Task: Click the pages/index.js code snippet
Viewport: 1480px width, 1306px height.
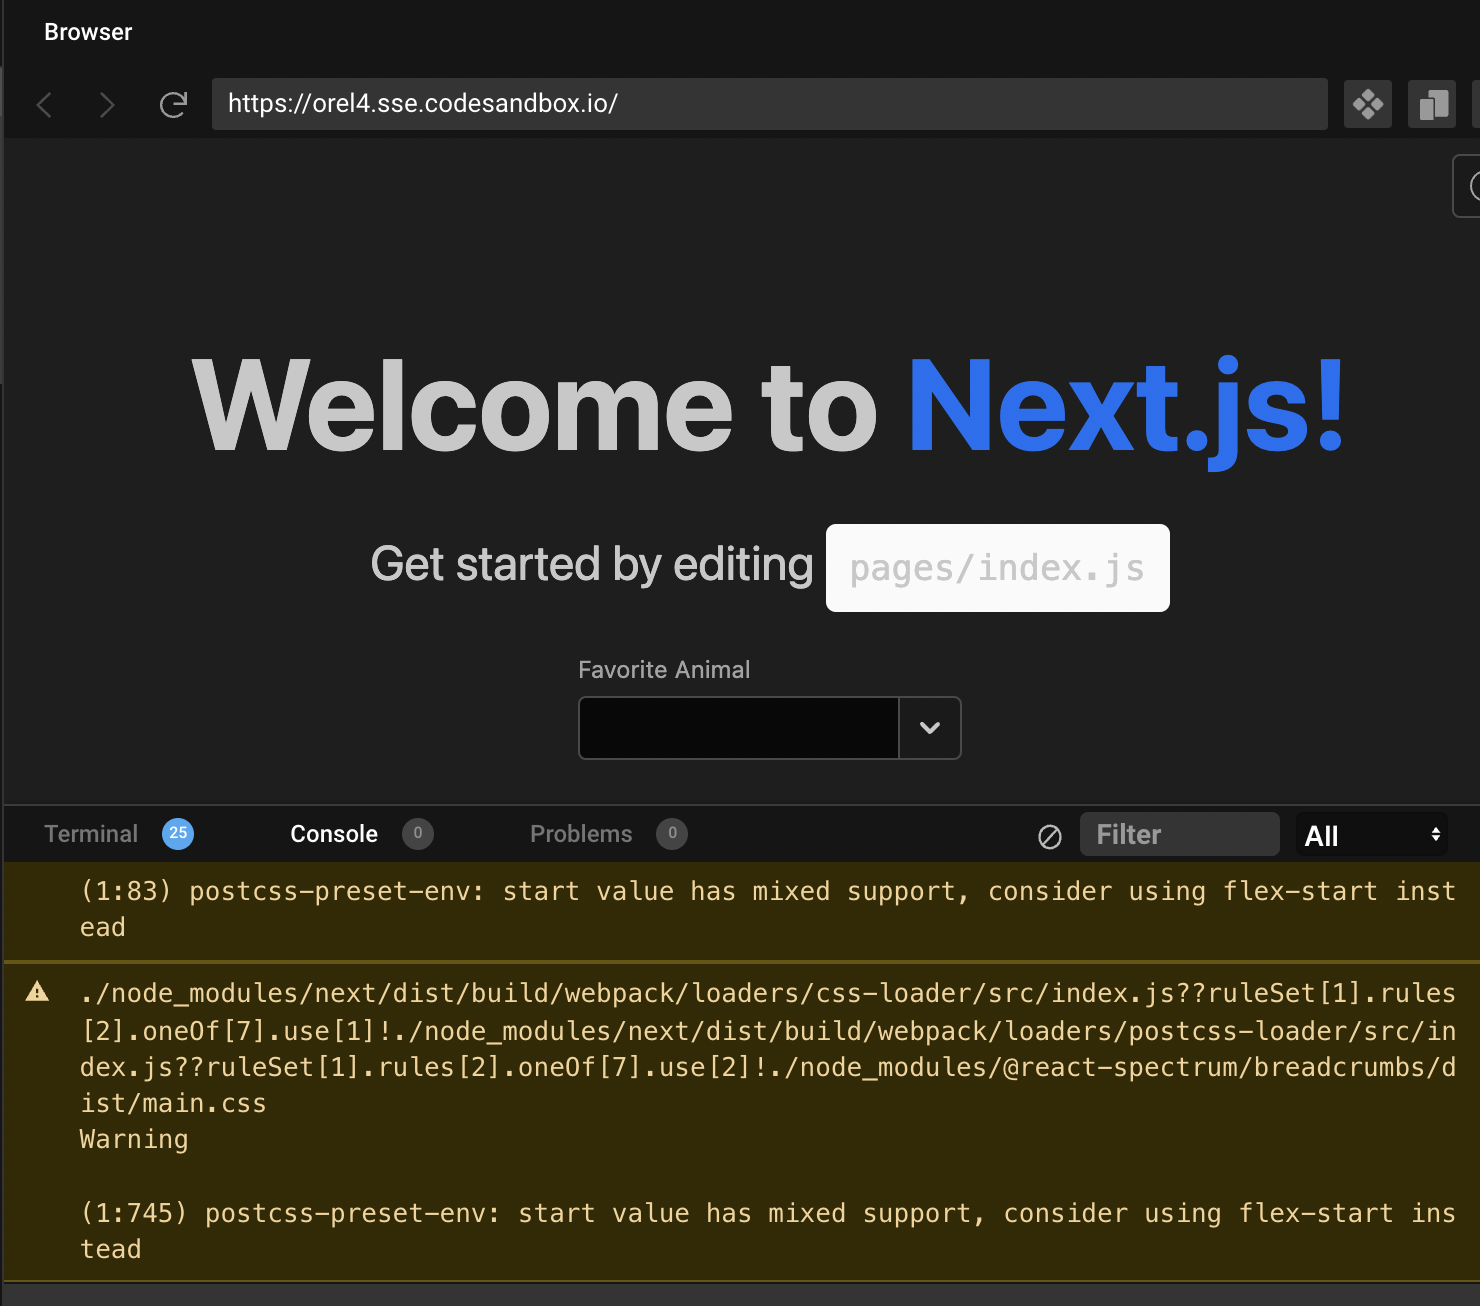Action: pos(996,567)
